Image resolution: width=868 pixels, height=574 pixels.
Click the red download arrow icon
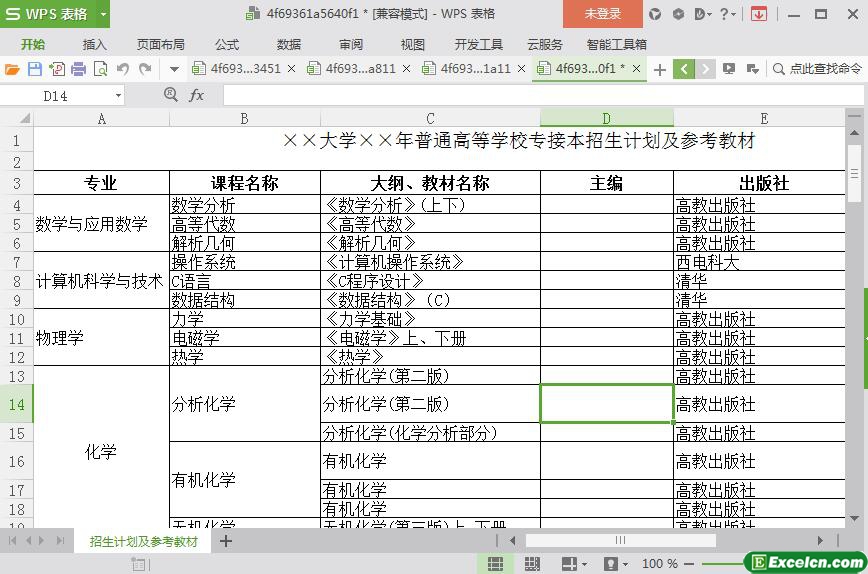(759, 14)
